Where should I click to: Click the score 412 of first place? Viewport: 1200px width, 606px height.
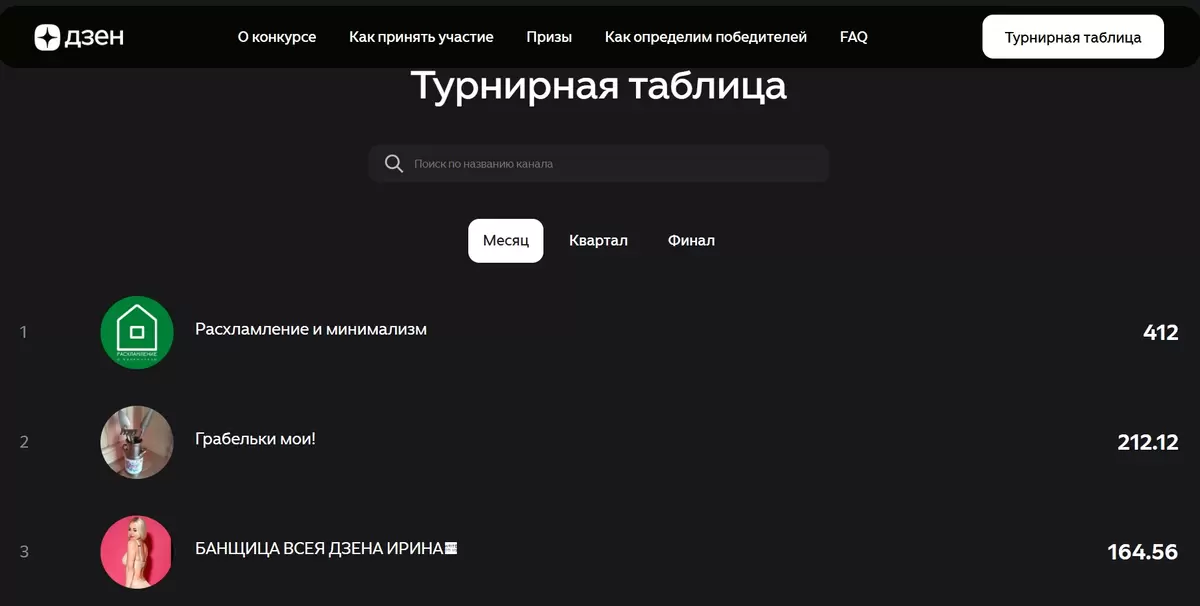(1160, 333)
